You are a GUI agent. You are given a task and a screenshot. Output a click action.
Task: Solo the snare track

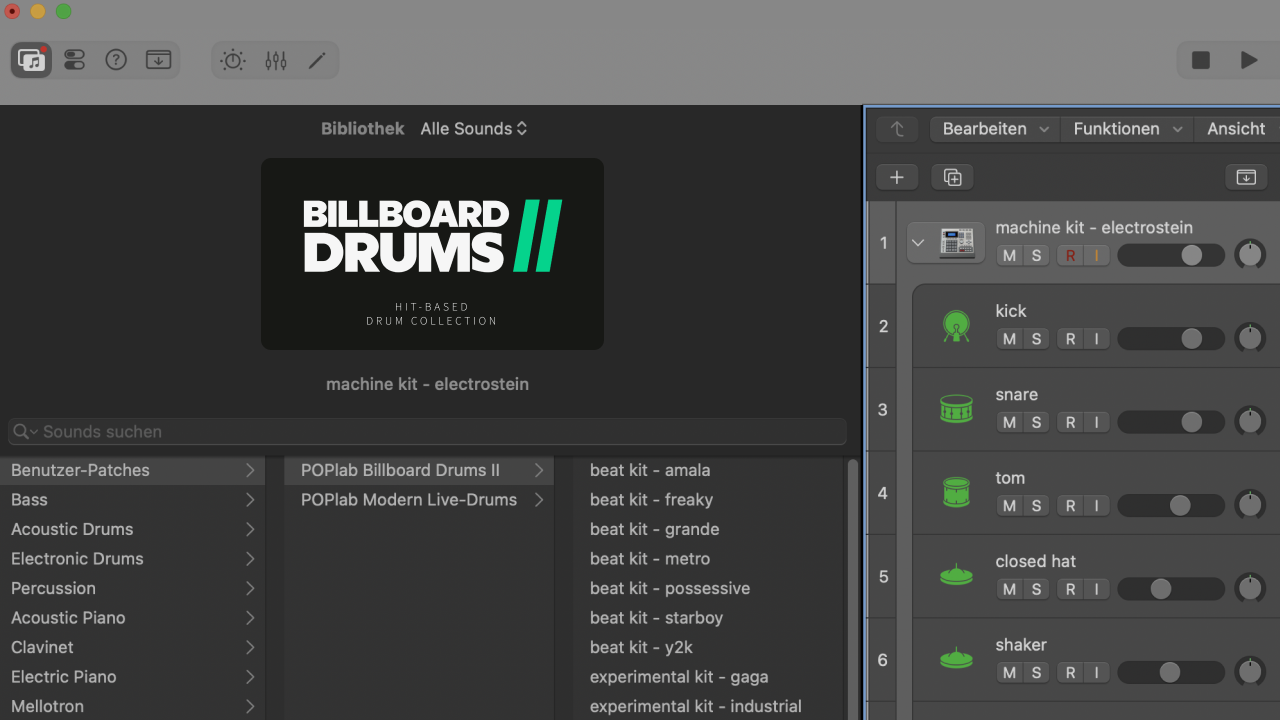tap(1036, 422)
